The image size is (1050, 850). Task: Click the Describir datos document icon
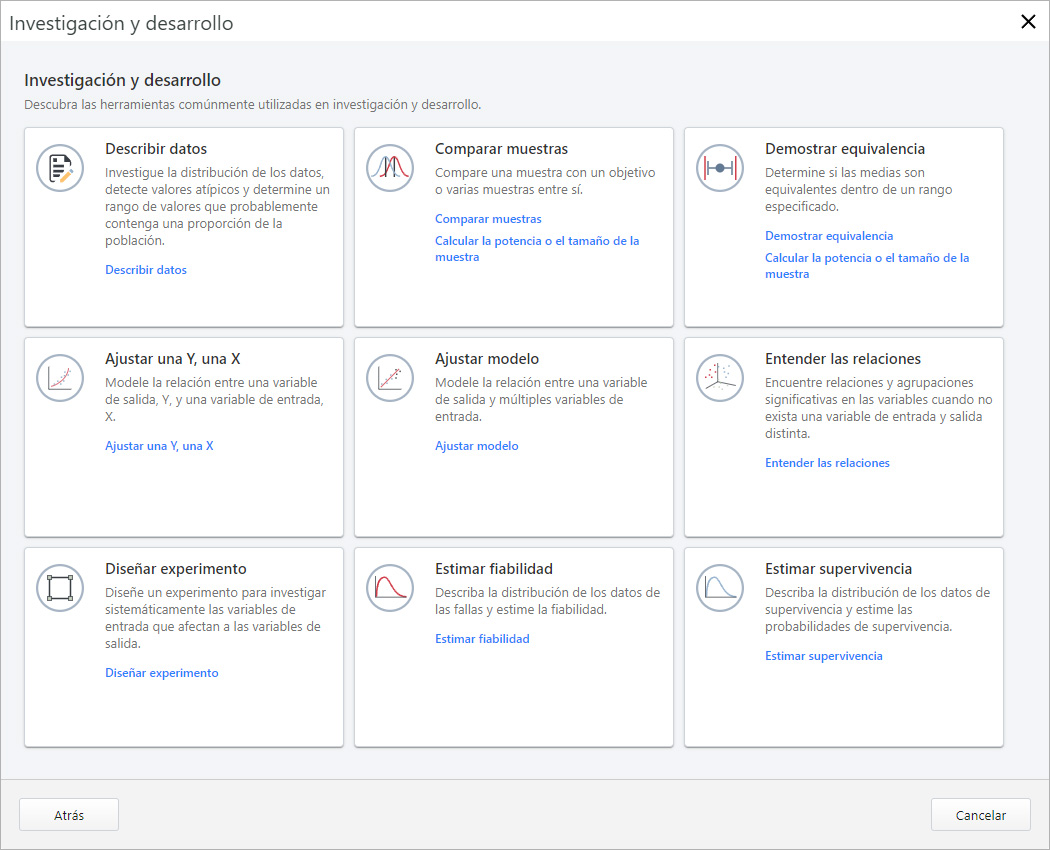click(x=61, y=168)
